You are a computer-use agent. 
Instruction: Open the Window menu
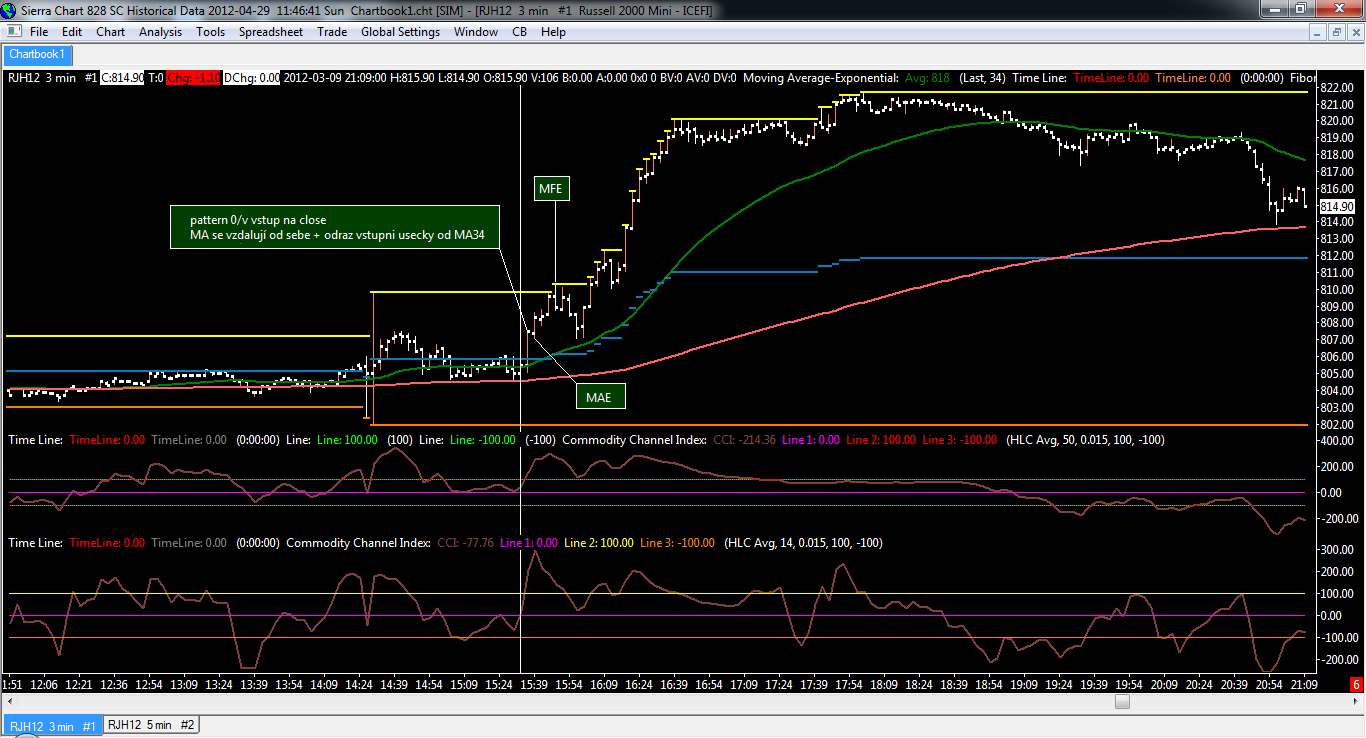476,32
